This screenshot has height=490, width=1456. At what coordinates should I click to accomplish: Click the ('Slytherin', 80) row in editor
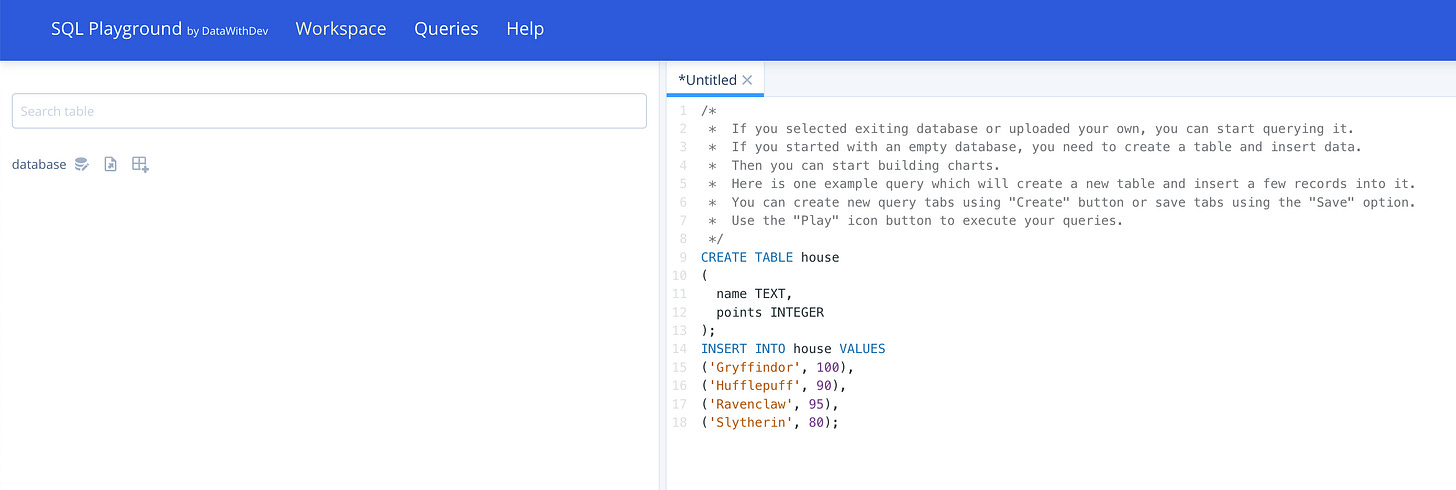click(x=770, y=422)
